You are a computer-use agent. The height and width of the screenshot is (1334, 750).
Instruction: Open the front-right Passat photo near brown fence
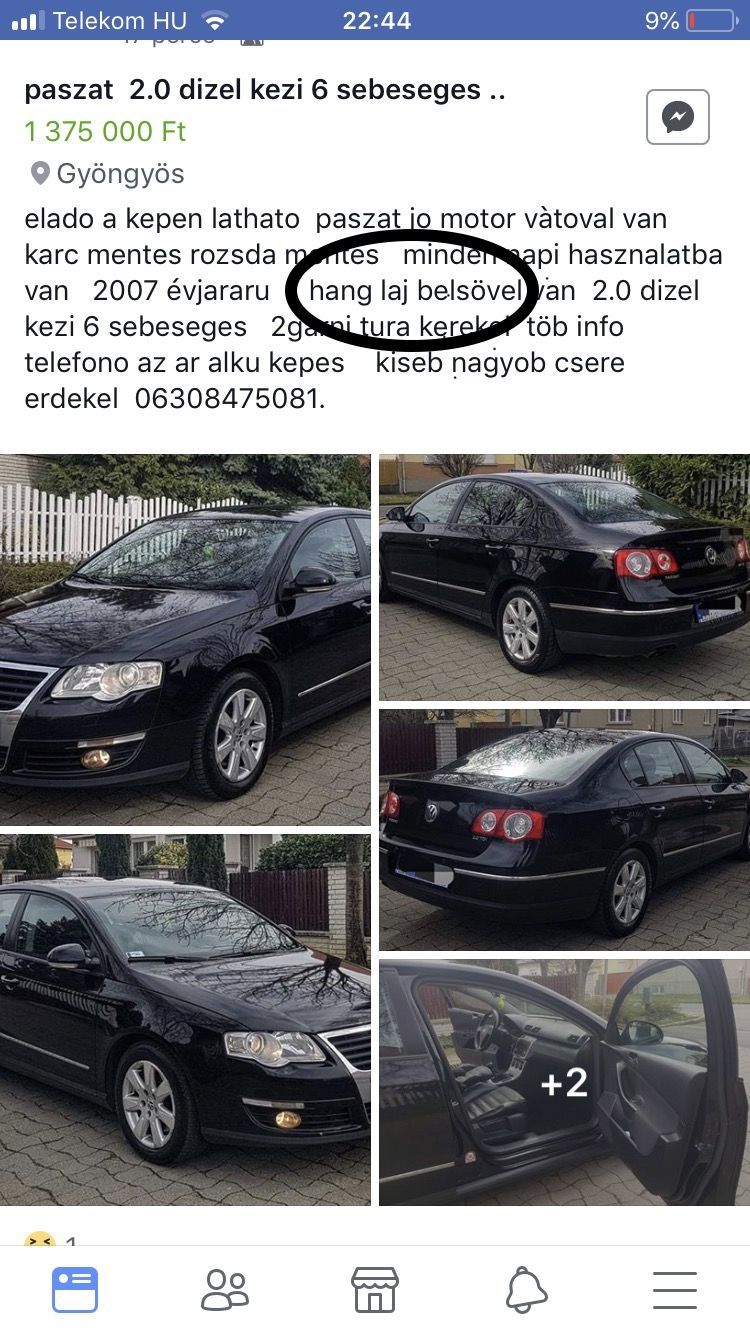[x=185, y=1020]
